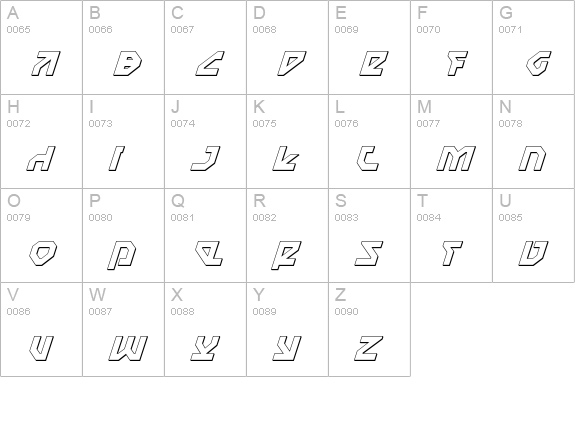This screenshot has height=421, width=575.
Task: Pick the letter M glyph
Action: [x=456, y=158]
